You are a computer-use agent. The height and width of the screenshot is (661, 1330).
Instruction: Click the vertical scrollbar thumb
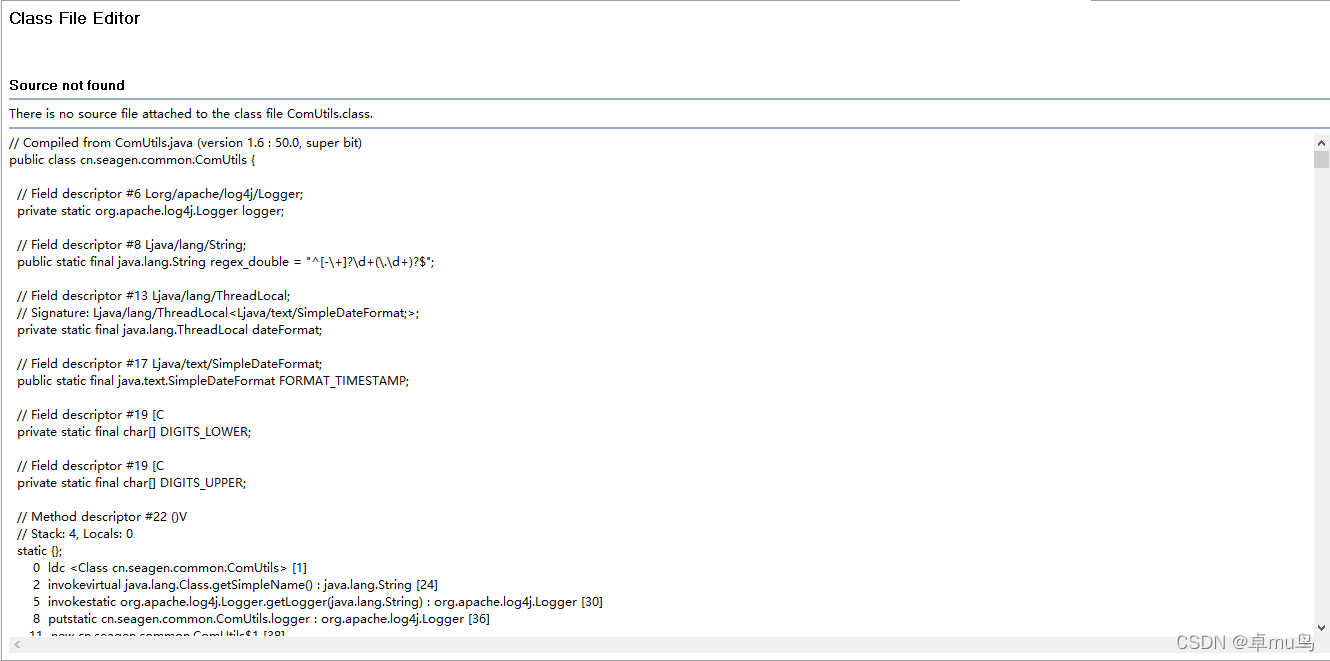pos(1321,160)
